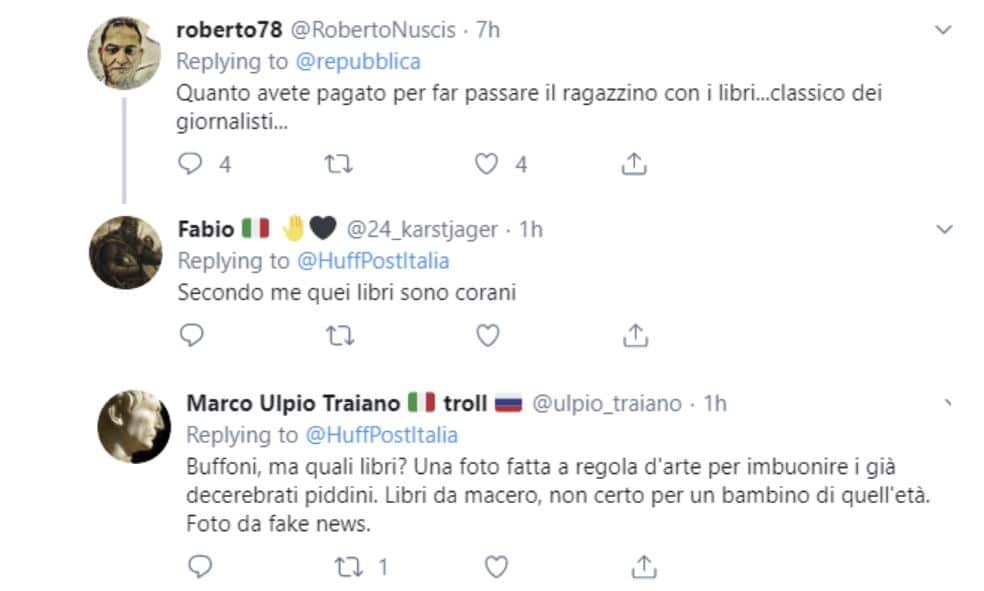This screenshot has width=984, height=591.
Task: Retweet roberto78's tweet about journalists
Action: click(x=338, y=164)
